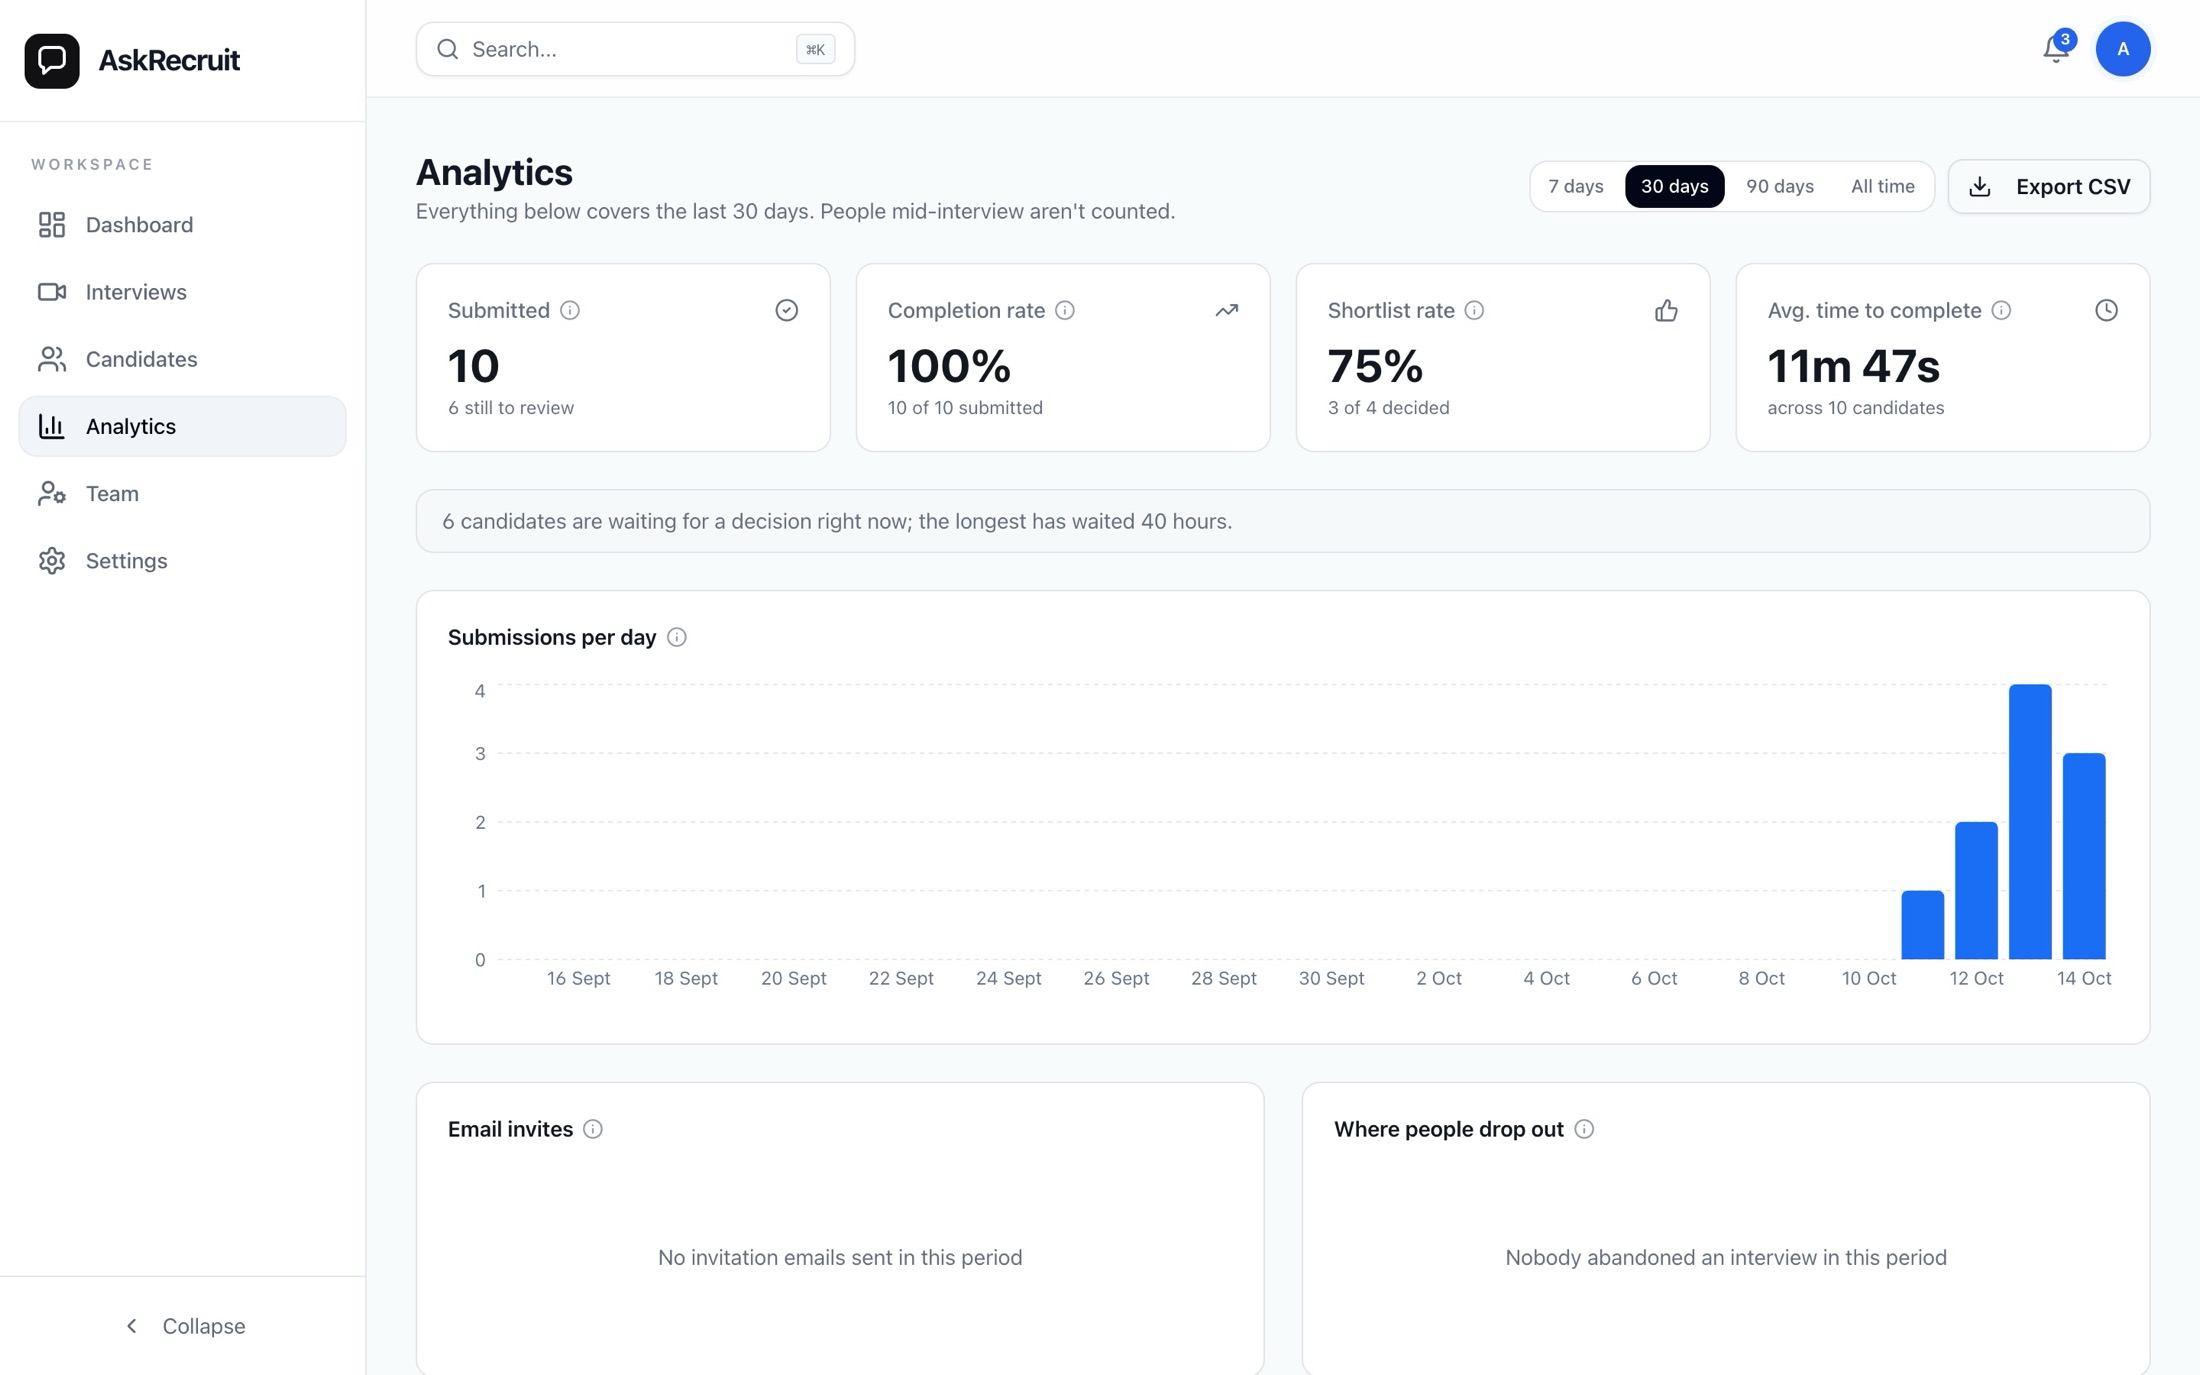The height and width of the screenshot is (1375, 2200).
Task: Click the AskRecruit brand name
Action: coord(169,60)
